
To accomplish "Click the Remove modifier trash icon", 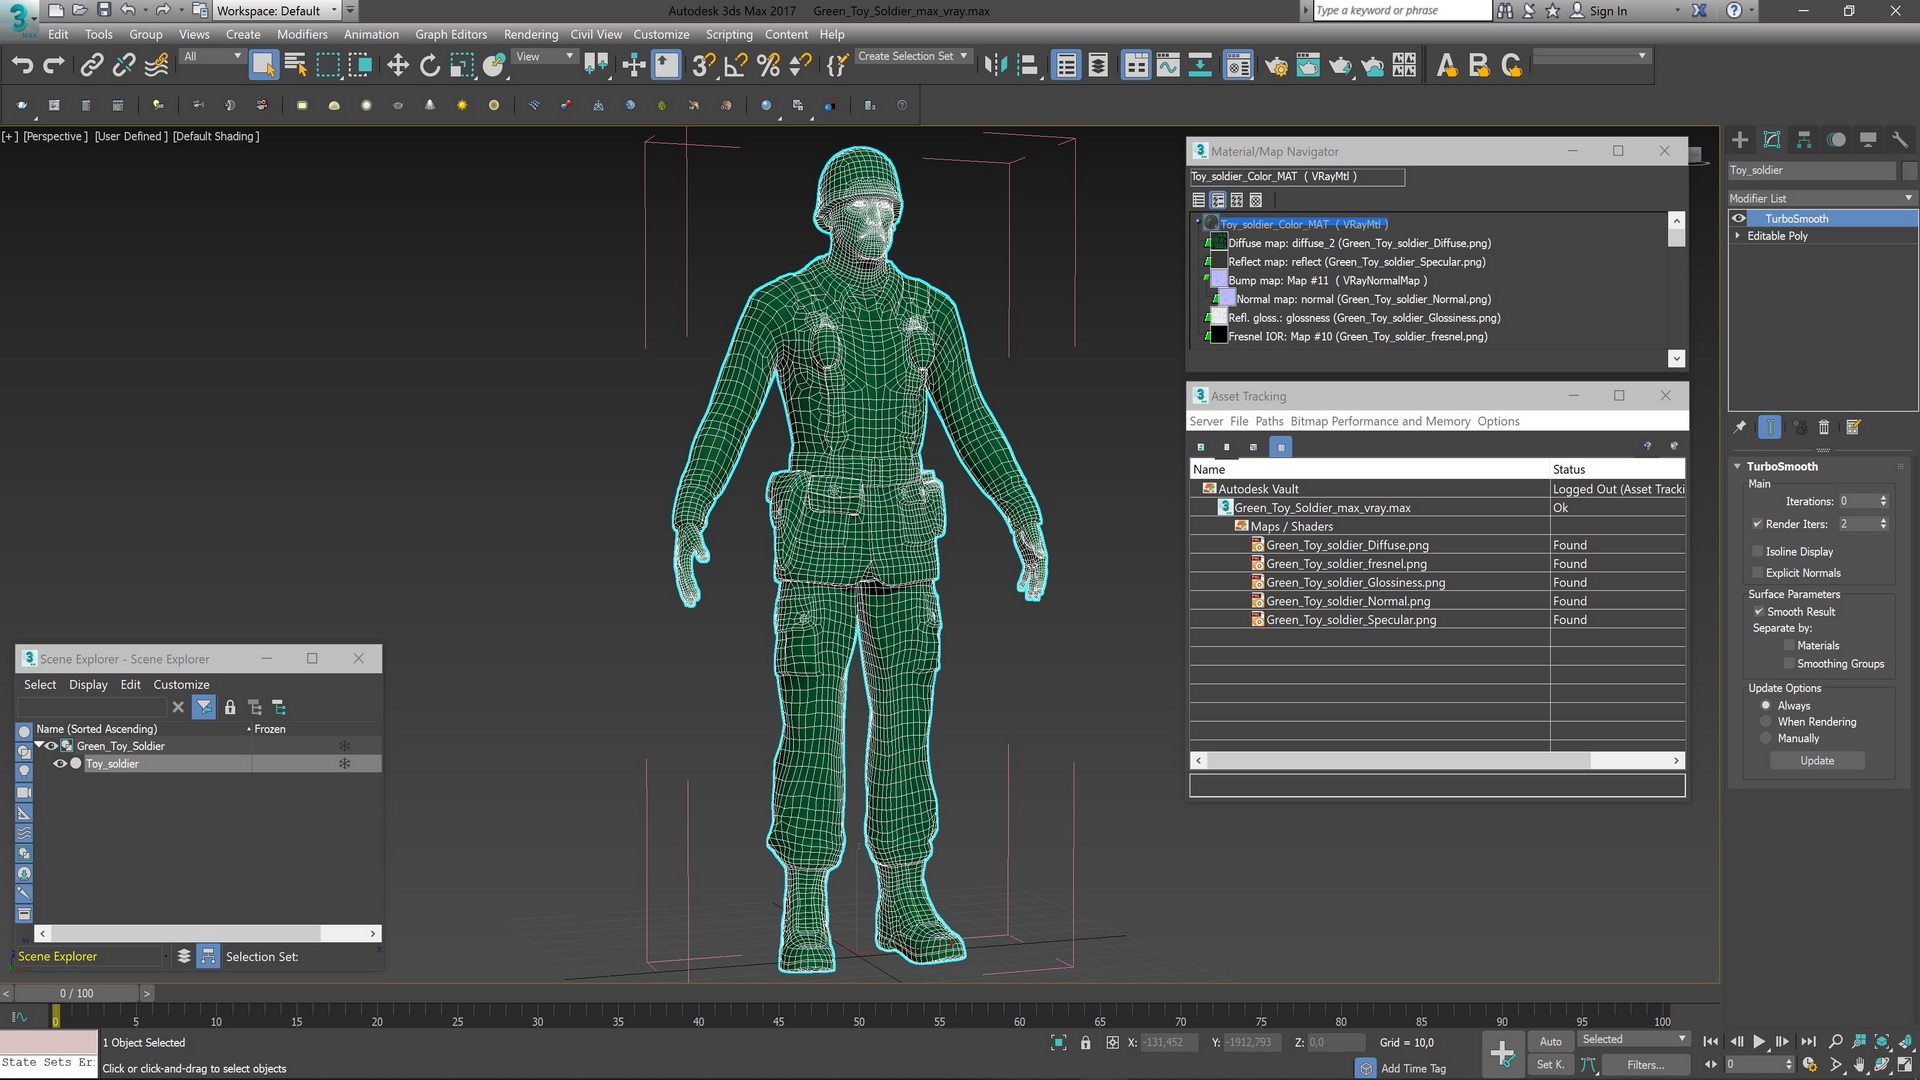I will [1823, 428].
